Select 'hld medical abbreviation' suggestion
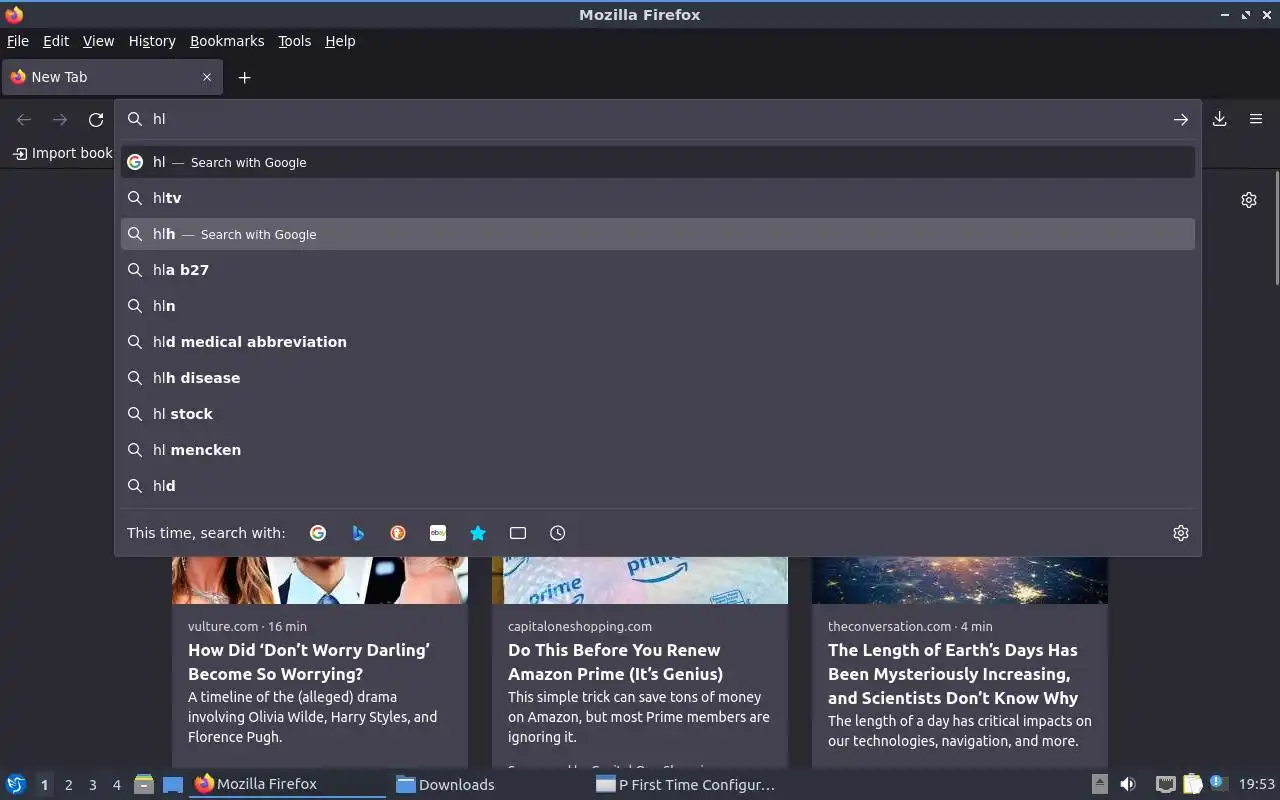The image size is (1280, 800). (658, 342)
